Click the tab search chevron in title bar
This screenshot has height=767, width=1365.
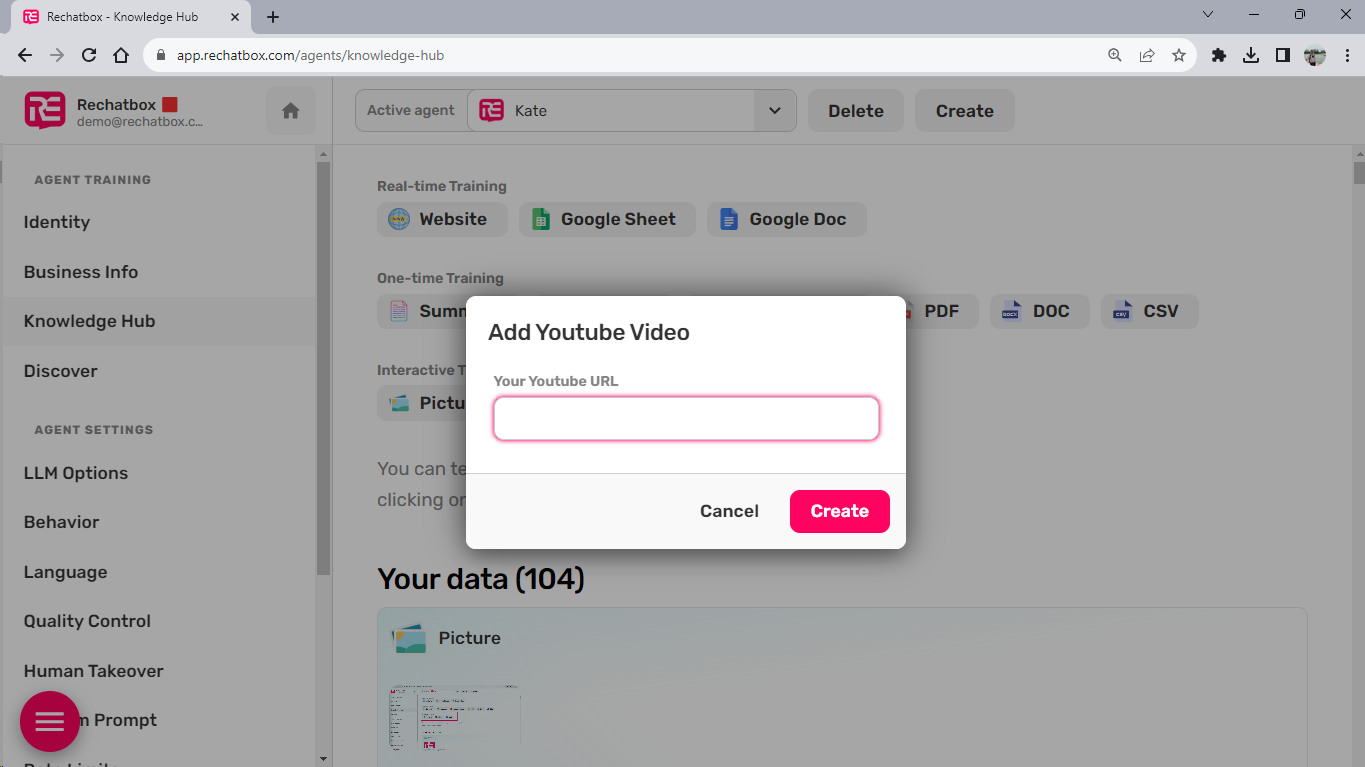1208,15
